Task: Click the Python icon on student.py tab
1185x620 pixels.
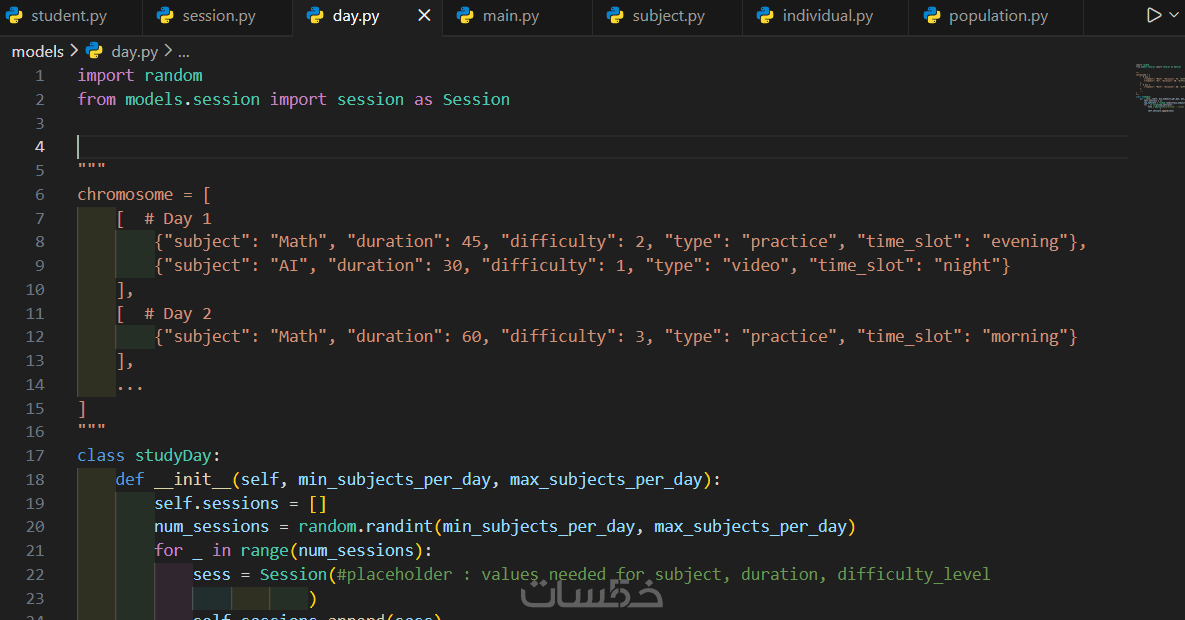Action: (16, 16)
